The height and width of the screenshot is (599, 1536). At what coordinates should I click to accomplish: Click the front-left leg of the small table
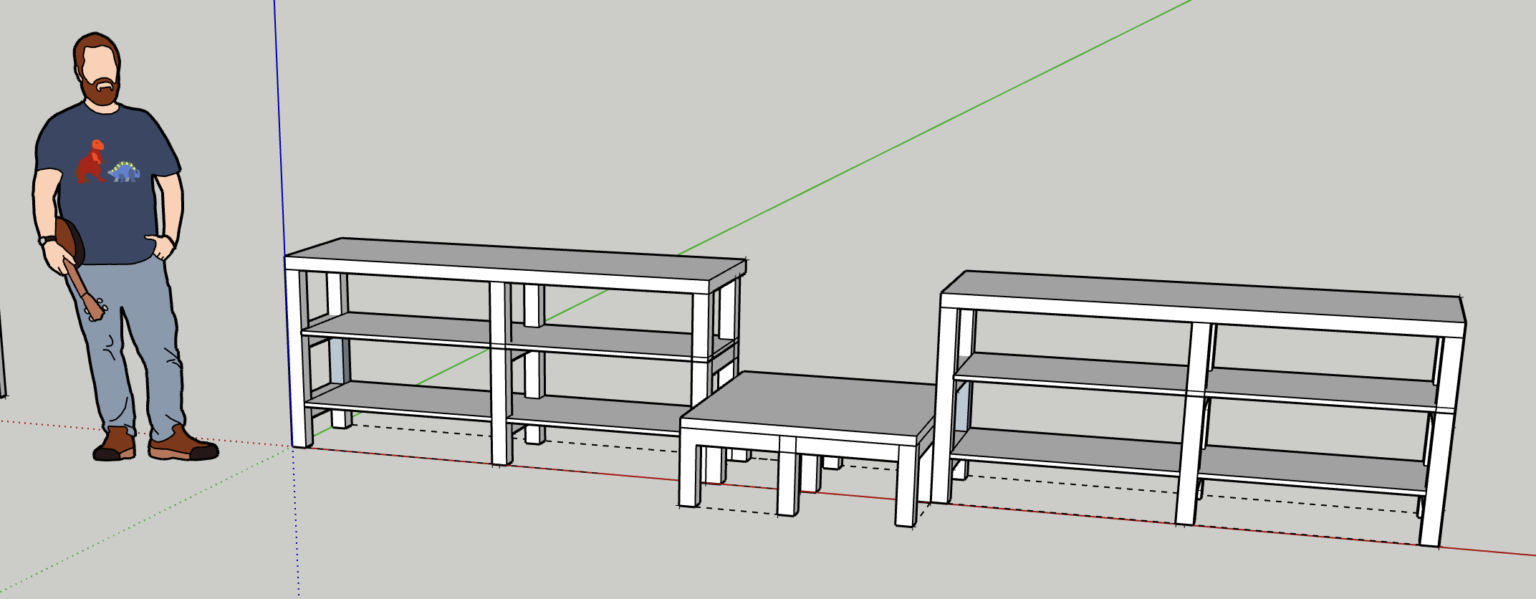[x=690, y=470]
